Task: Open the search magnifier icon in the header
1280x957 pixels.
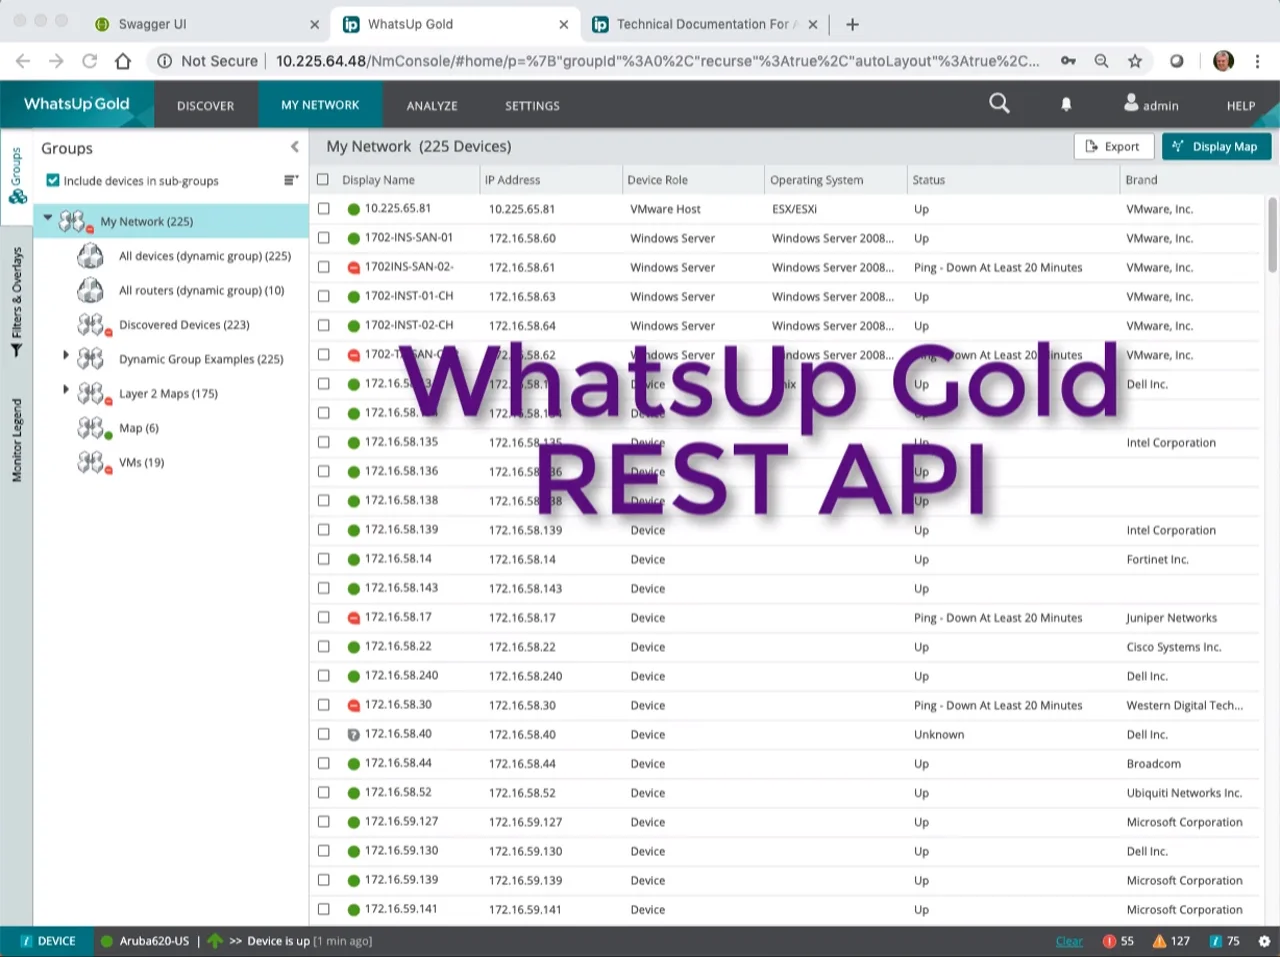Action: click(x=999, y=103)
